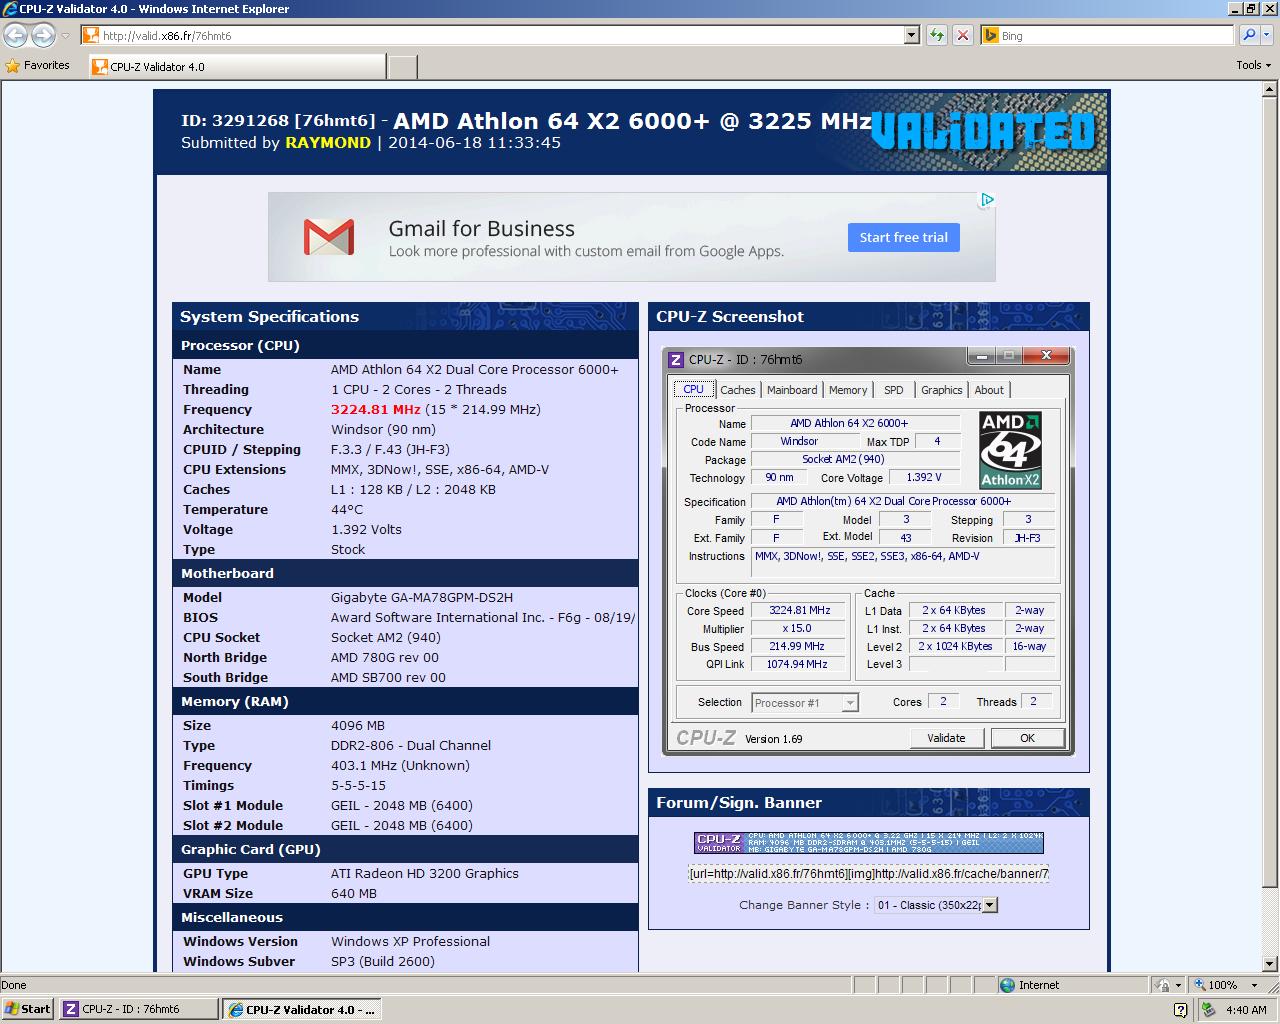Open the Tools menu dropdown
Image resolution: width=1280 pixels, height=1024 pixels.
[x=1254, y=65]
